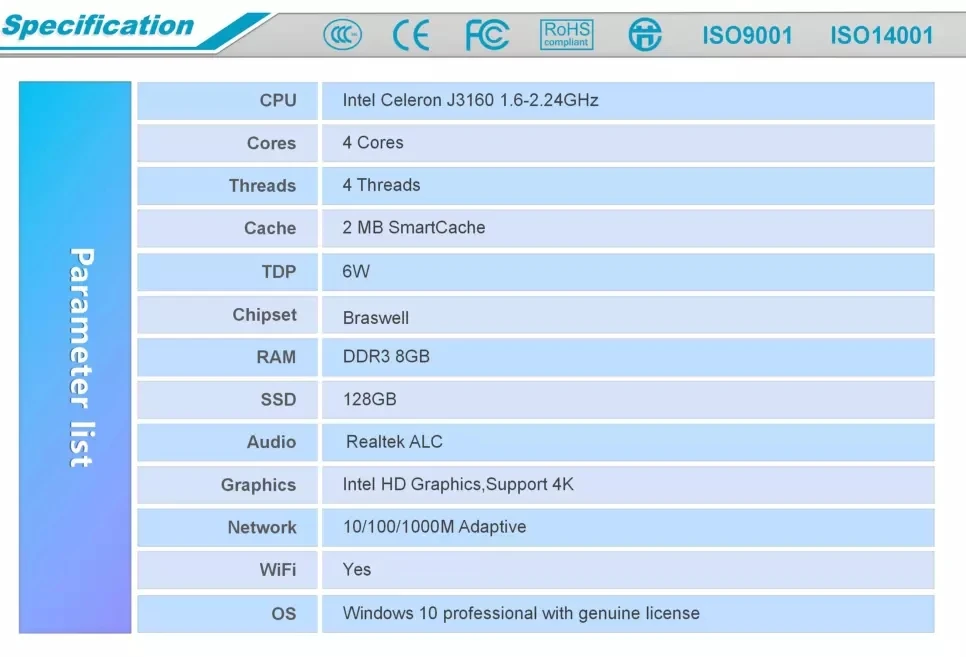
Task: Click the 'Braswell' value
Action: [x=376, y=318]
